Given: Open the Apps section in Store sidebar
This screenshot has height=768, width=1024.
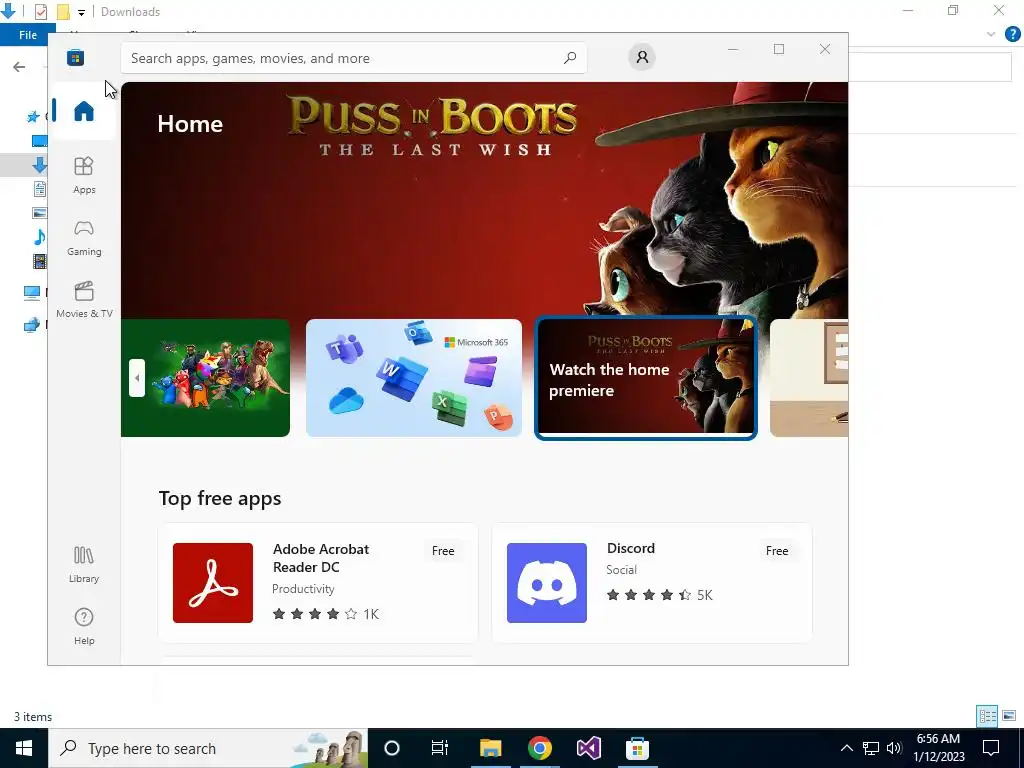Looking at the screenshot, I should (x=84, y=175).
